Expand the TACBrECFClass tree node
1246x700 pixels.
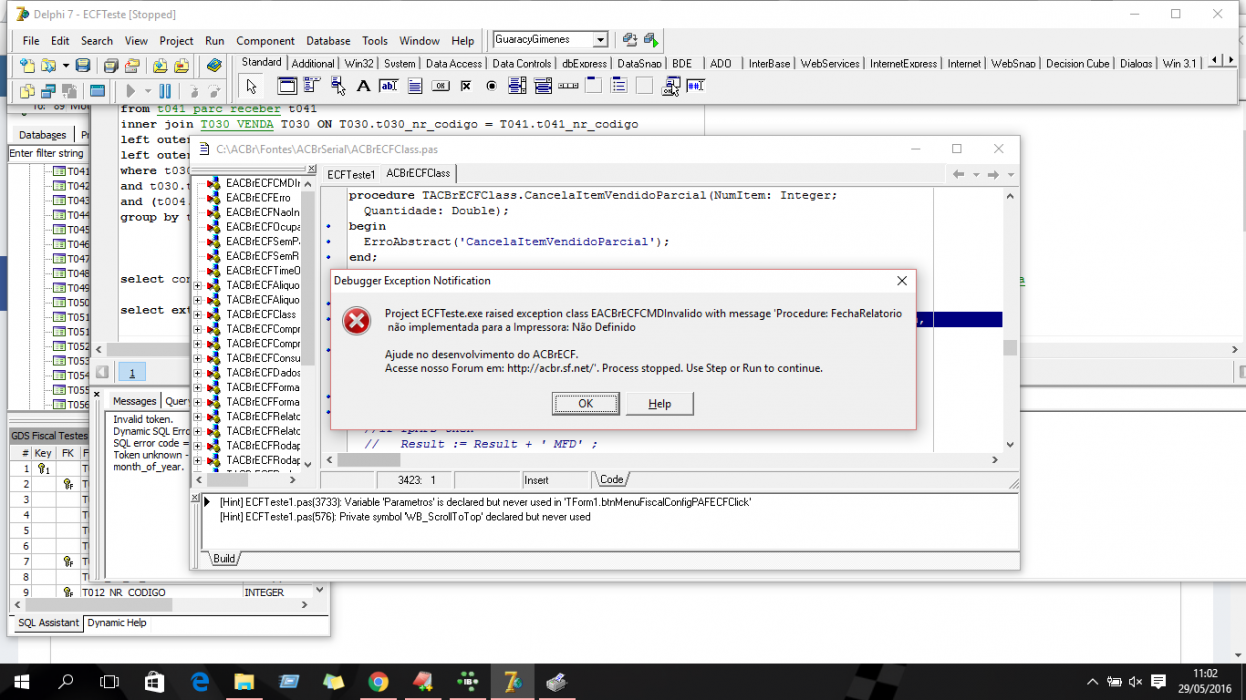tap(197, 314)
